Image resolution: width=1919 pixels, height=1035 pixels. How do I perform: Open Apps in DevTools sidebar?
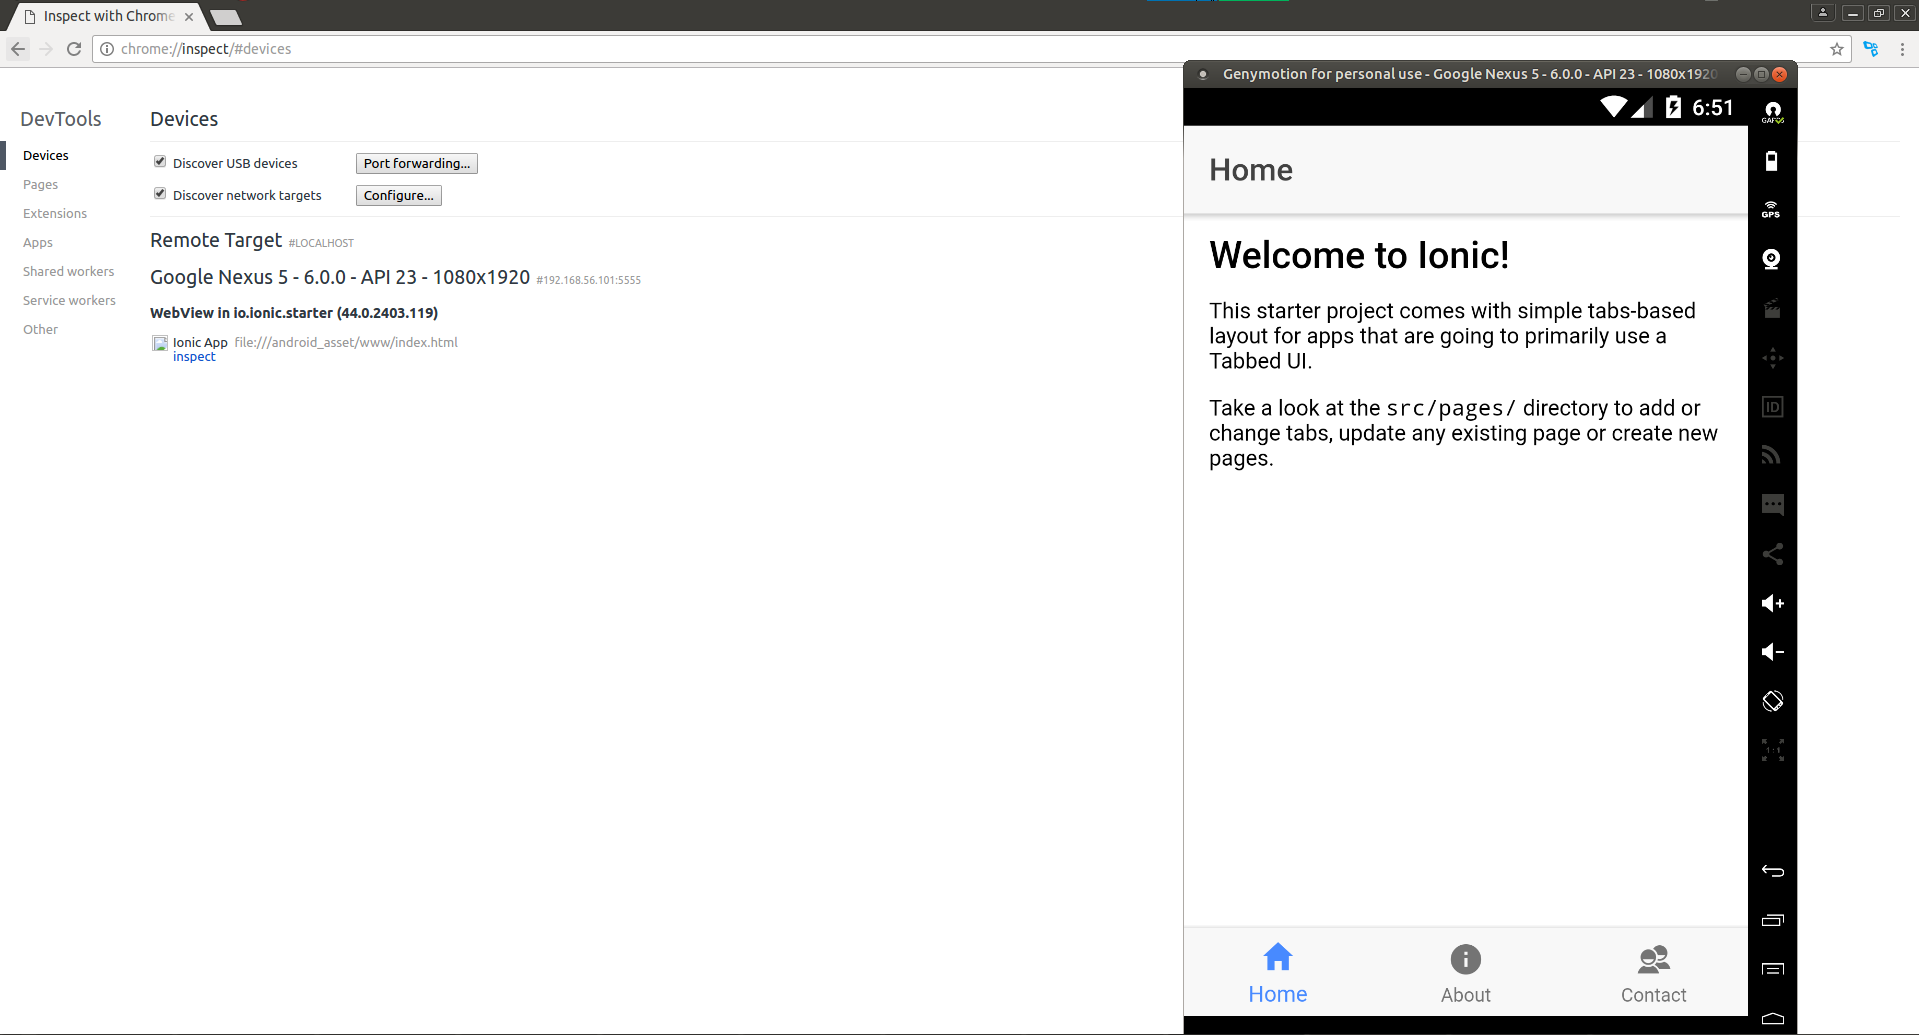click(38, 242)
